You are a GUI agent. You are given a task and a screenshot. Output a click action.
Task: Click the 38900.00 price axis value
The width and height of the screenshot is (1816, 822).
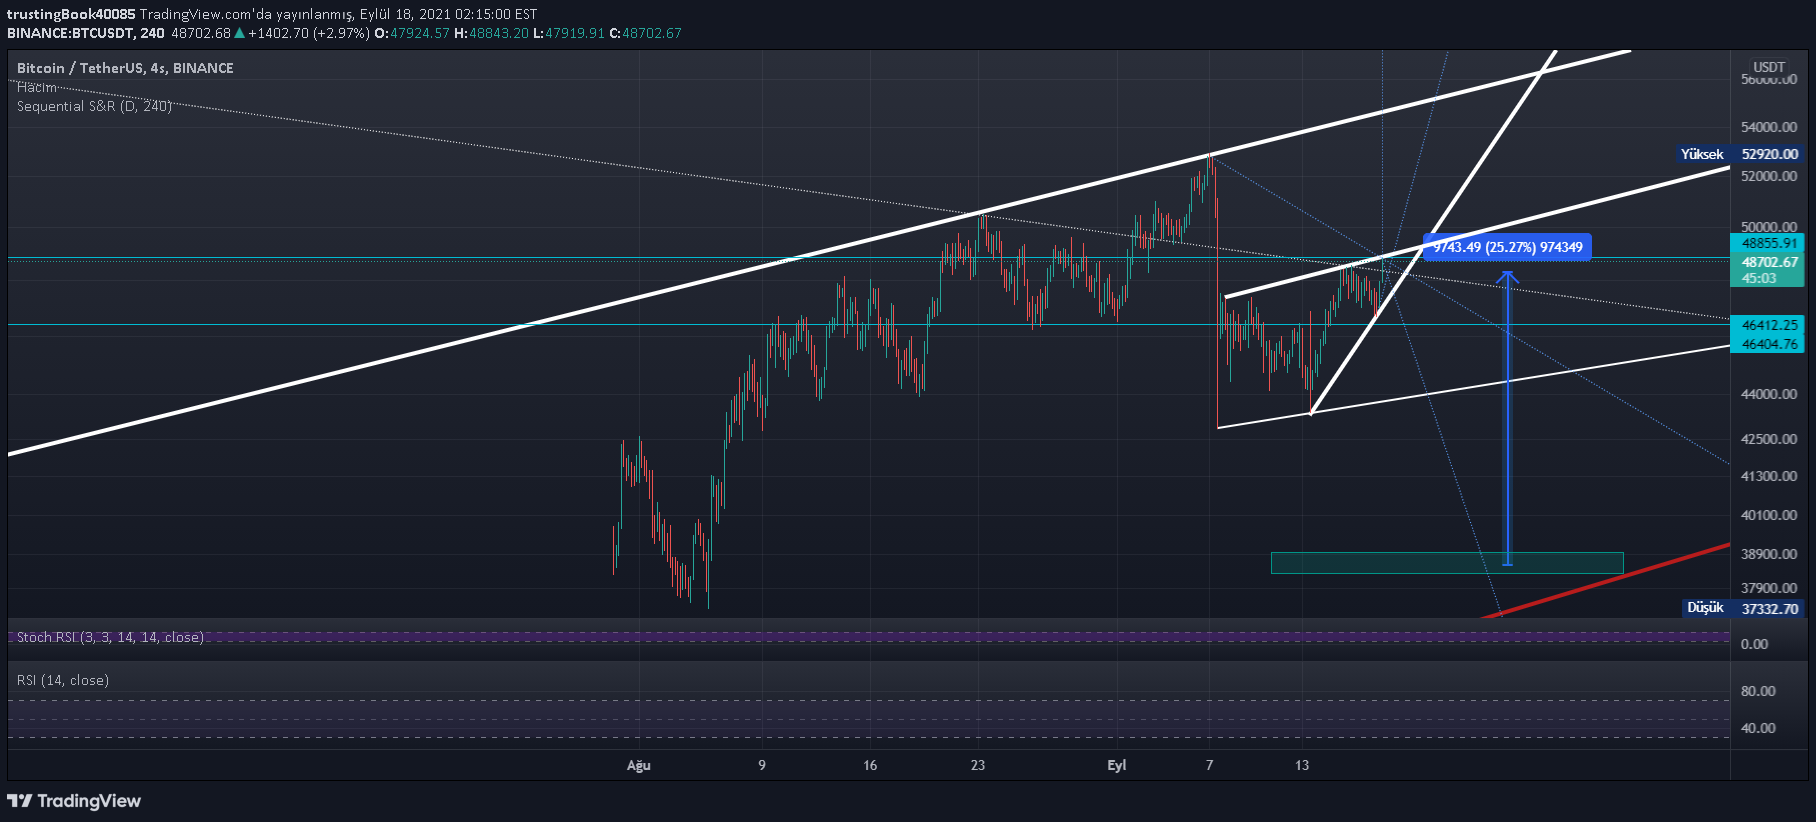point(1768,554)
